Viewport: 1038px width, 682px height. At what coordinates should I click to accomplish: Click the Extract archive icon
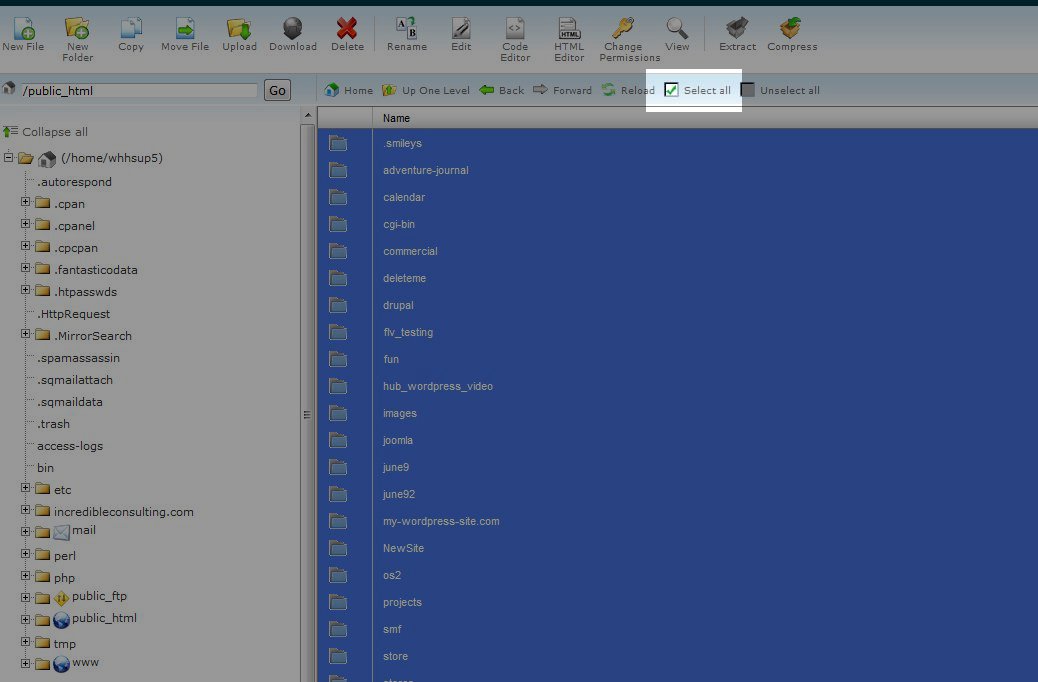(x=737, y=29)
